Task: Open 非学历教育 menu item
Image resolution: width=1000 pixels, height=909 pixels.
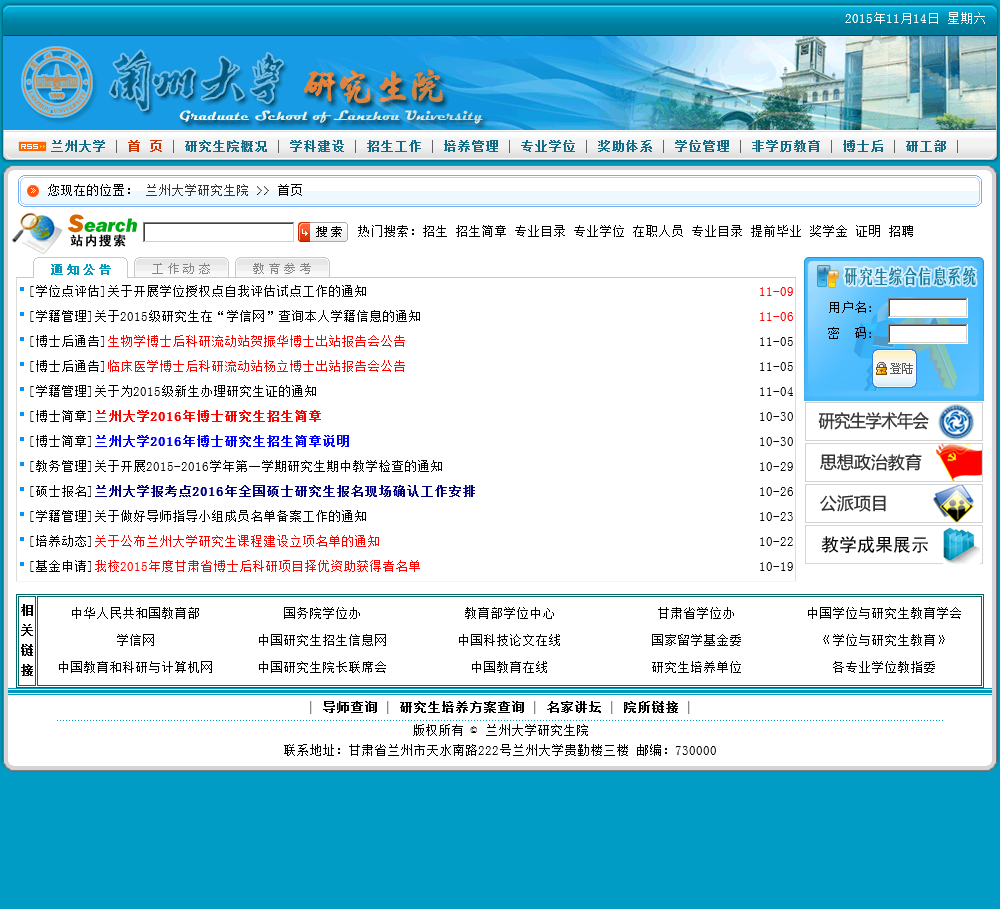Action: [786, 146]
